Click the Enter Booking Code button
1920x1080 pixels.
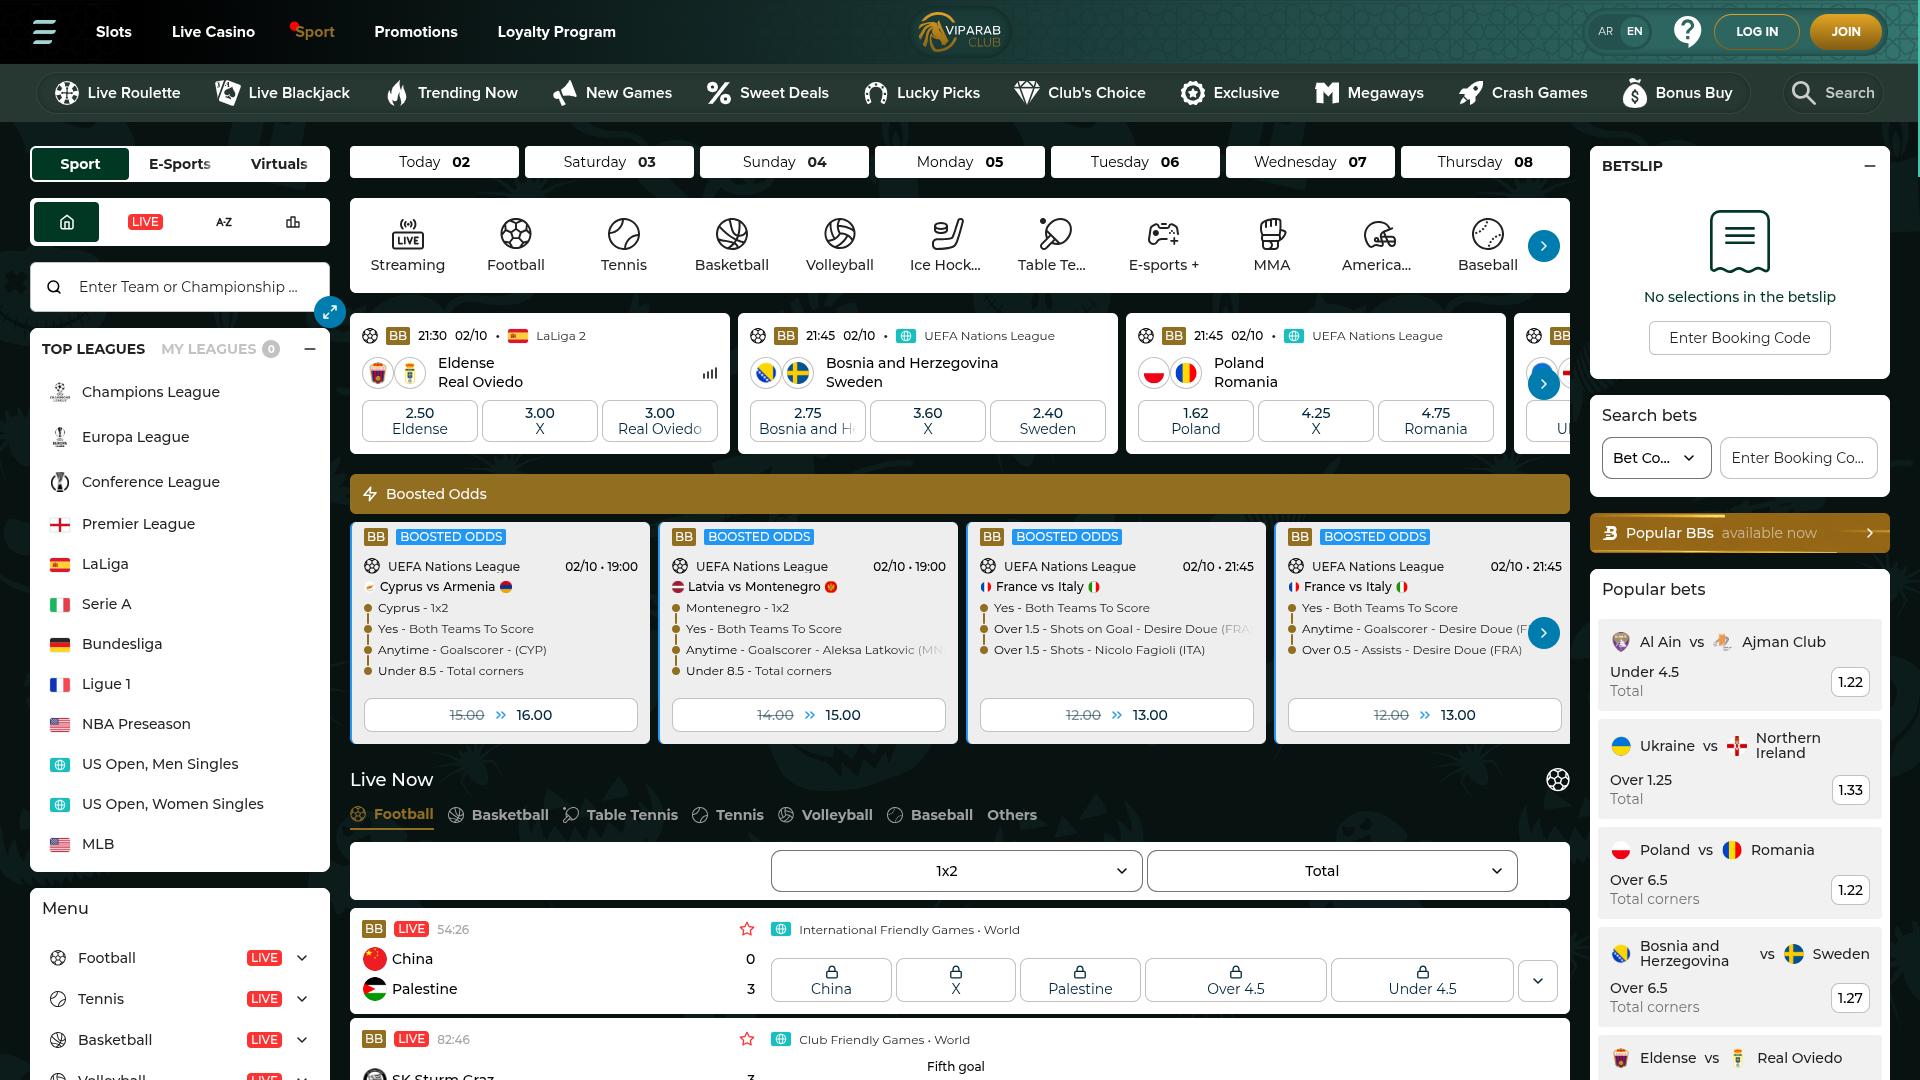point(1740,338)
